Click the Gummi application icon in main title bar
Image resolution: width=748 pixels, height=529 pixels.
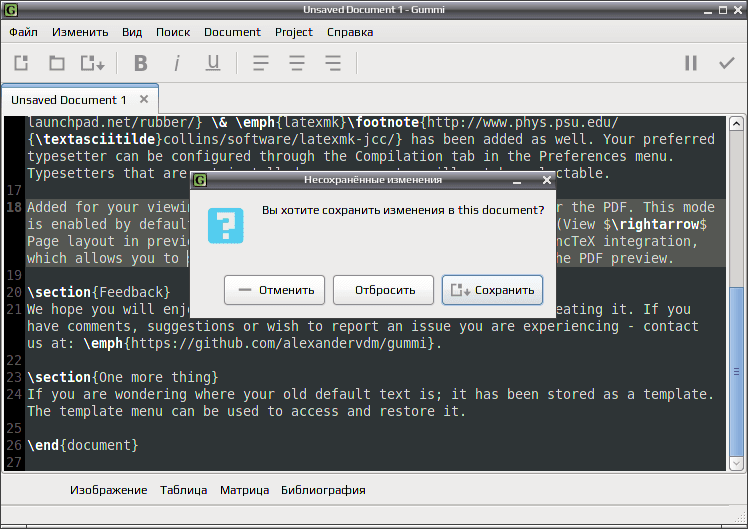click(10, 10)
